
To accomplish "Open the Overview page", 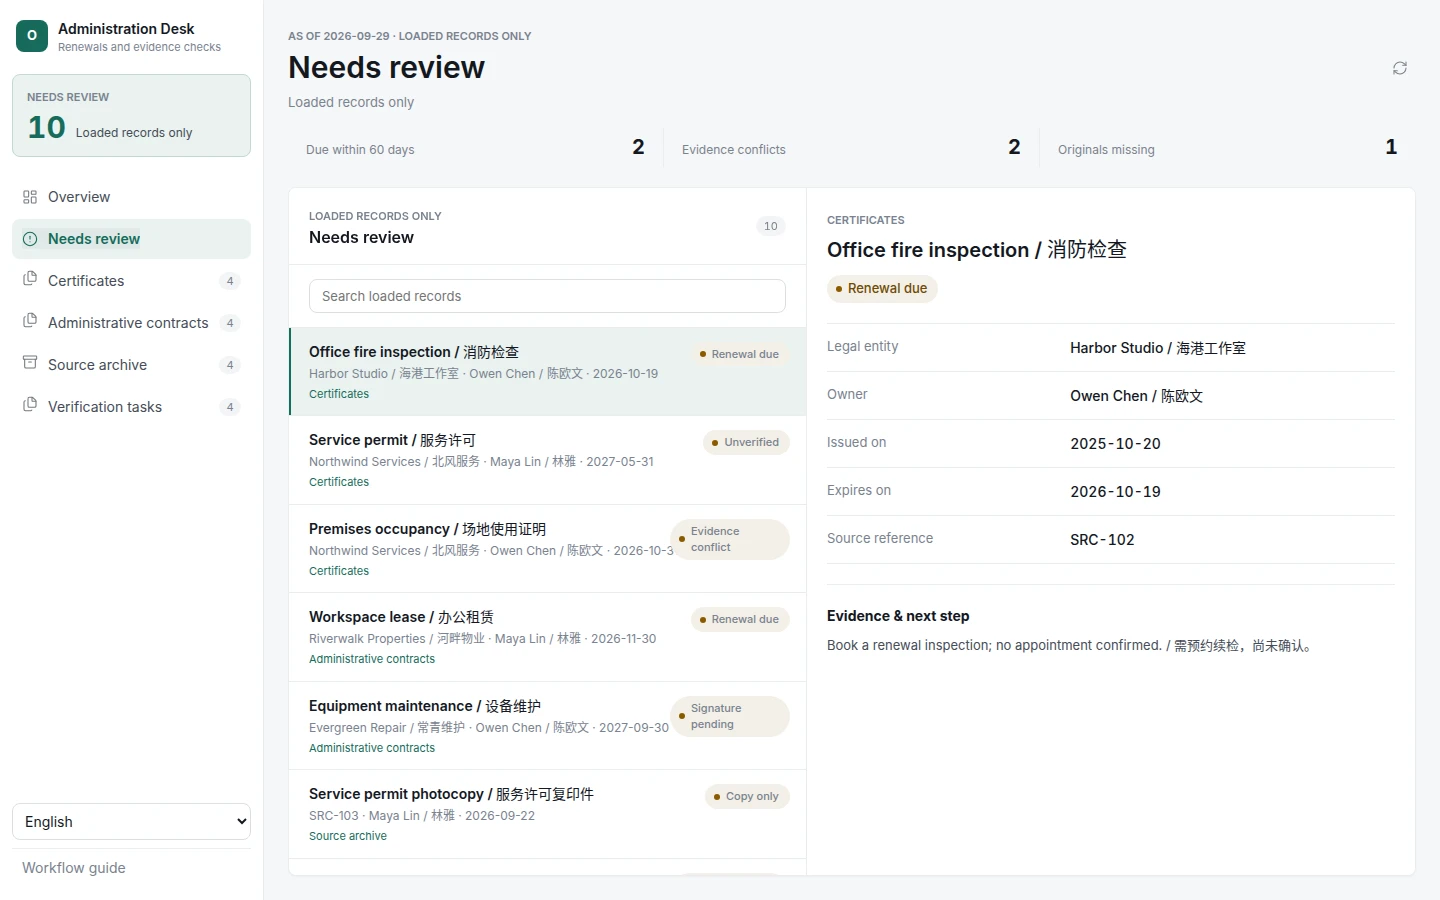I will (x=131, y=197).
